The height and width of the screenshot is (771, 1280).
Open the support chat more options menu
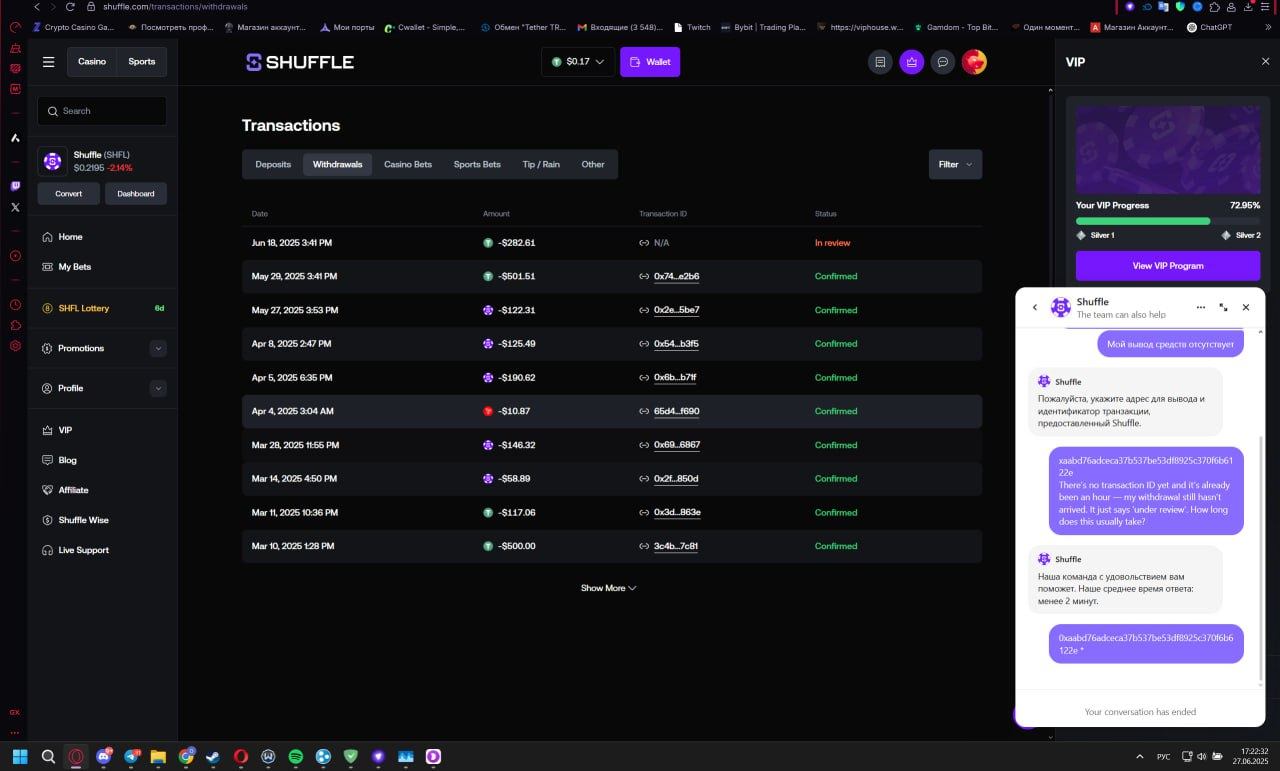(1201, 308)
